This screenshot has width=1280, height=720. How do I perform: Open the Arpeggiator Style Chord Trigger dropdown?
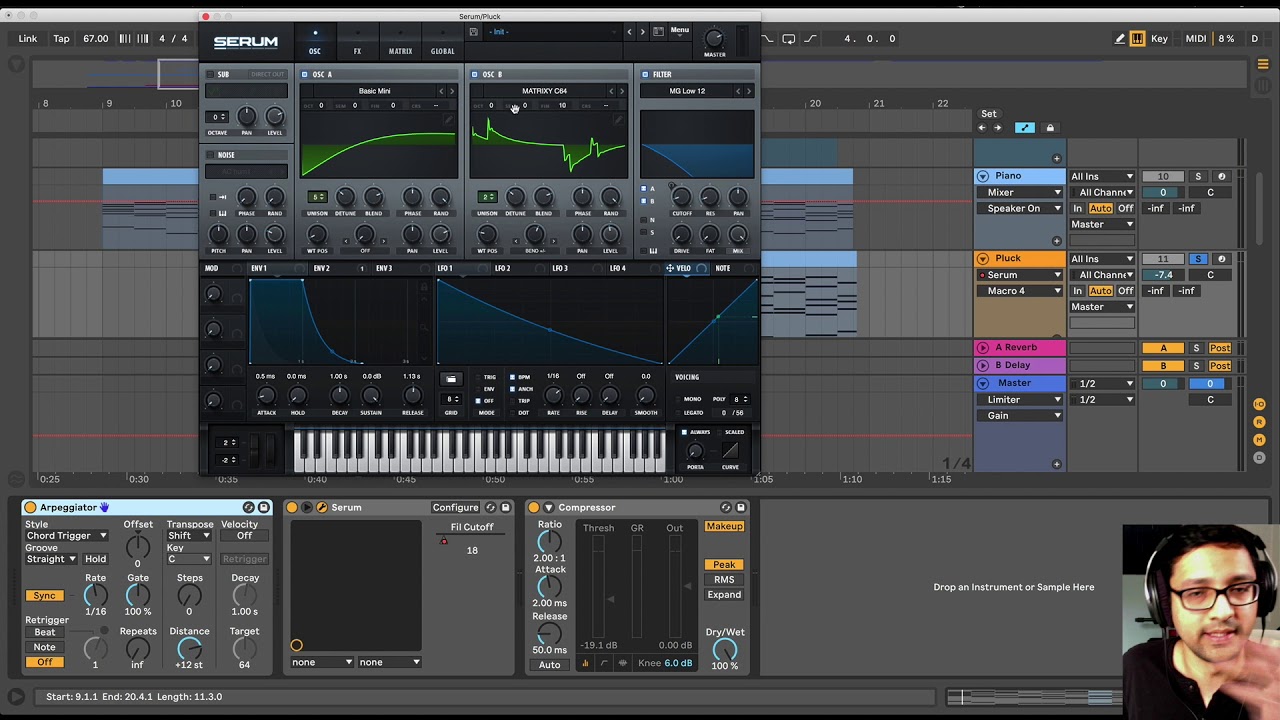point(67,536)
